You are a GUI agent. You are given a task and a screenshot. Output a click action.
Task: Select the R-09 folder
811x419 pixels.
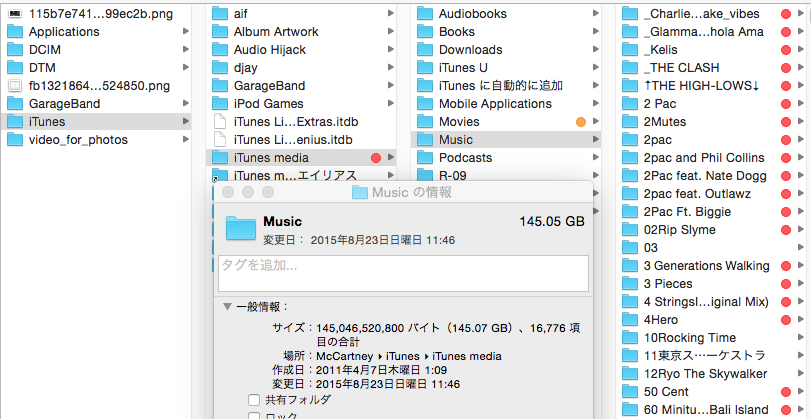(506, 176)
